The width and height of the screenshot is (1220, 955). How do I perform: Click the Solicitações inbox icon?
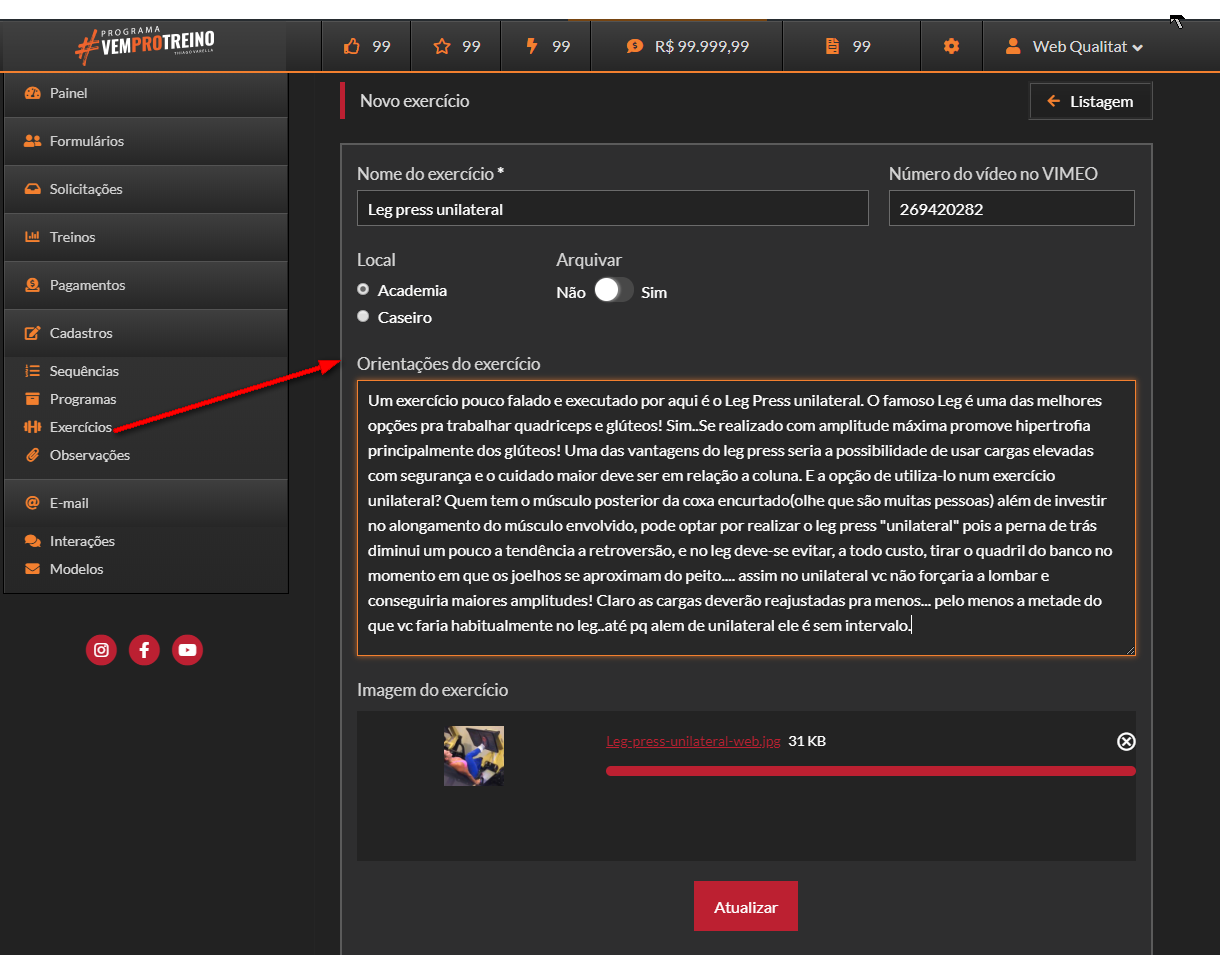[x=32, y=189]
